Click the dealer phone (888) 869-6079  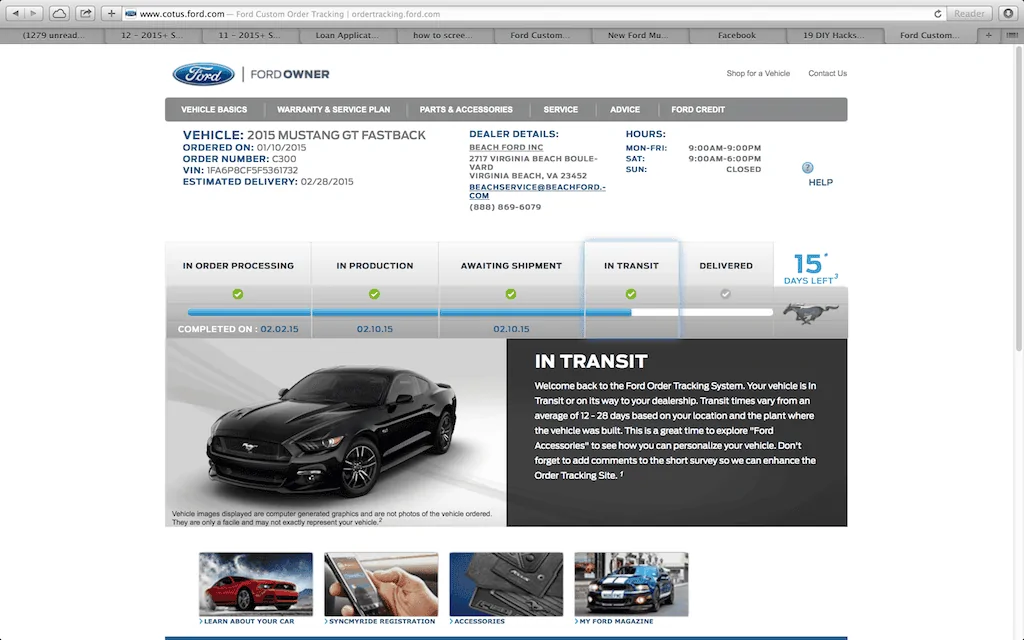coord(505,207)
